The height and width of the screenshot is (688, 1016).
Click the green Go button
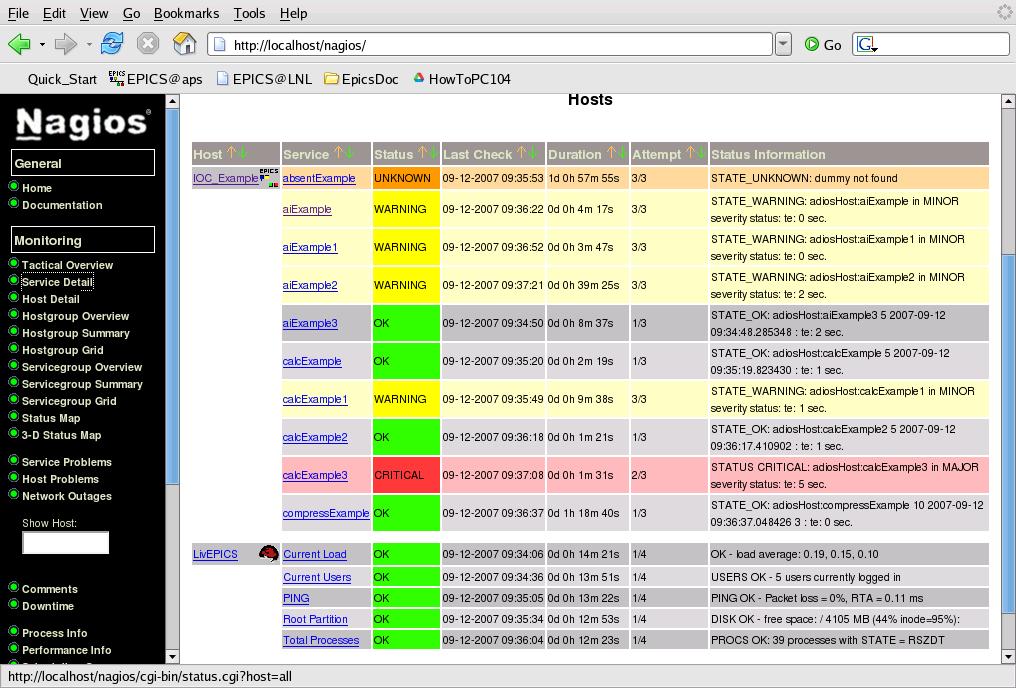[822, 45]
